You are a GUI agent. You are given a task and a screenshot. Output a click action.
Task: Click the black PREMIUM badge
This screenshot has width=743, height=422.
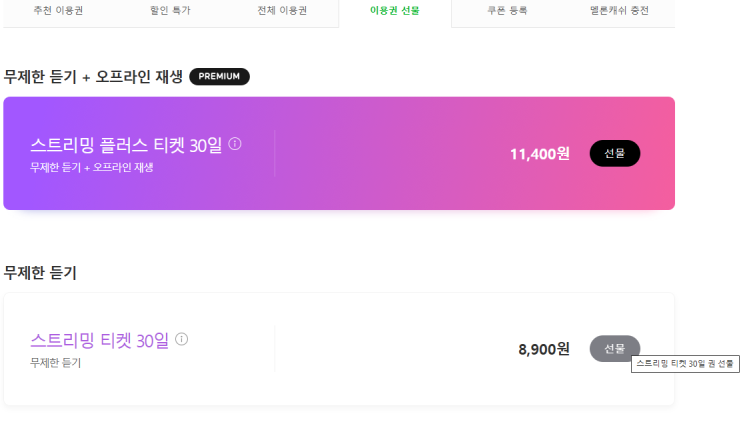pos(219,76)
